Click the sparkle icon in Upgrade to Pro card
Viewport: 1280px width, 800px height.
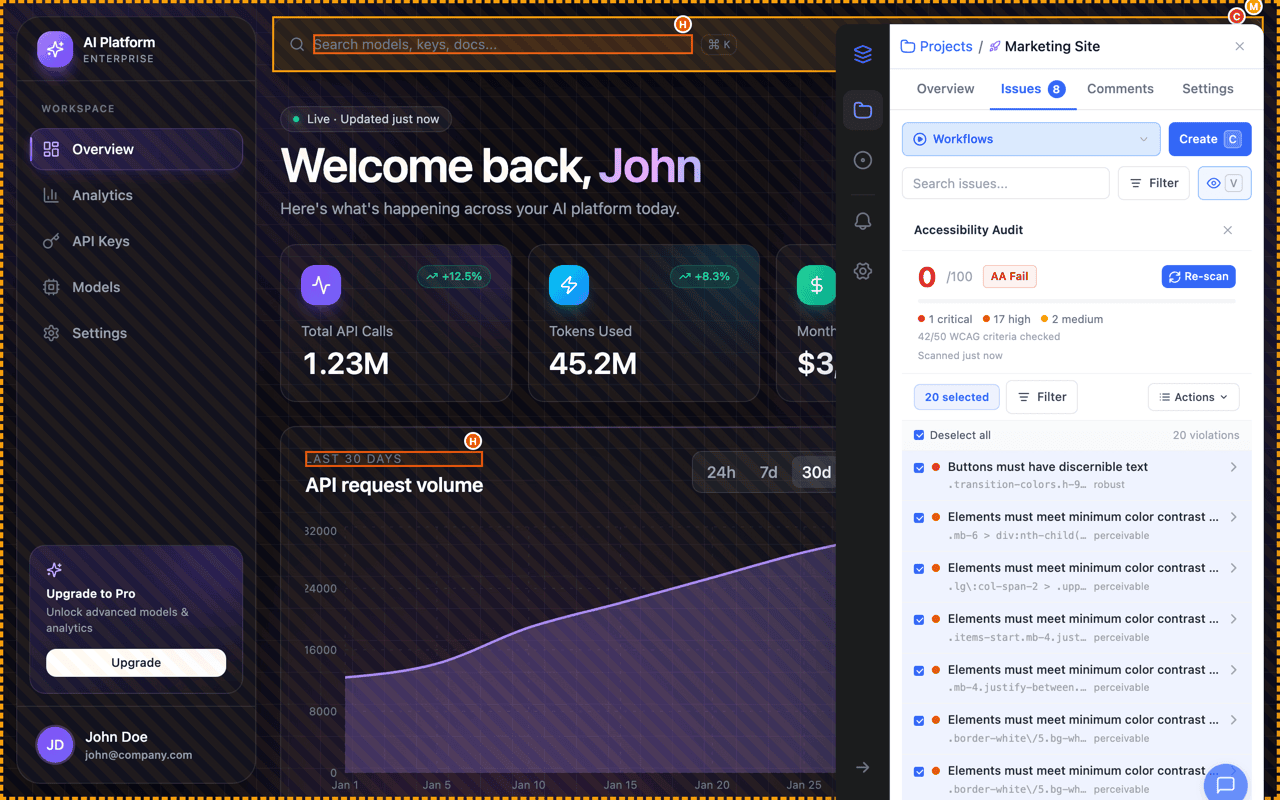[54, 570]
